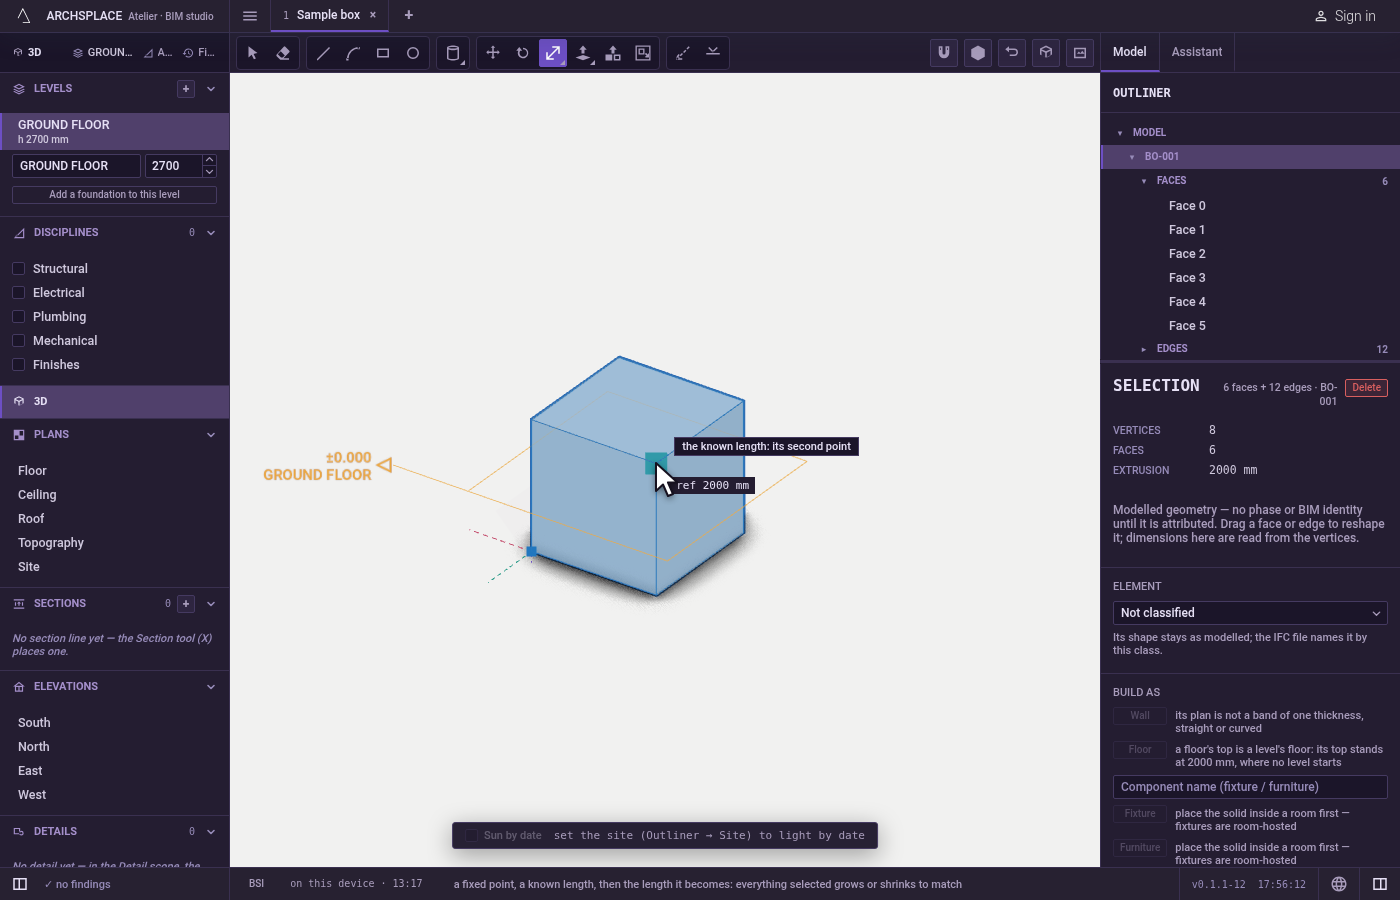Enable the Mechanical discipline checkbox
The width and height of the screenshot is (1400, 900).
click(x=19, y=341)
